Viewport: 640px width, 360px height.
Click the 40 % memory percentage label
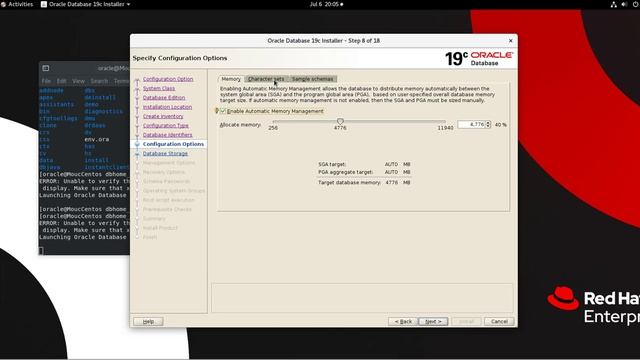coord(501,125)
